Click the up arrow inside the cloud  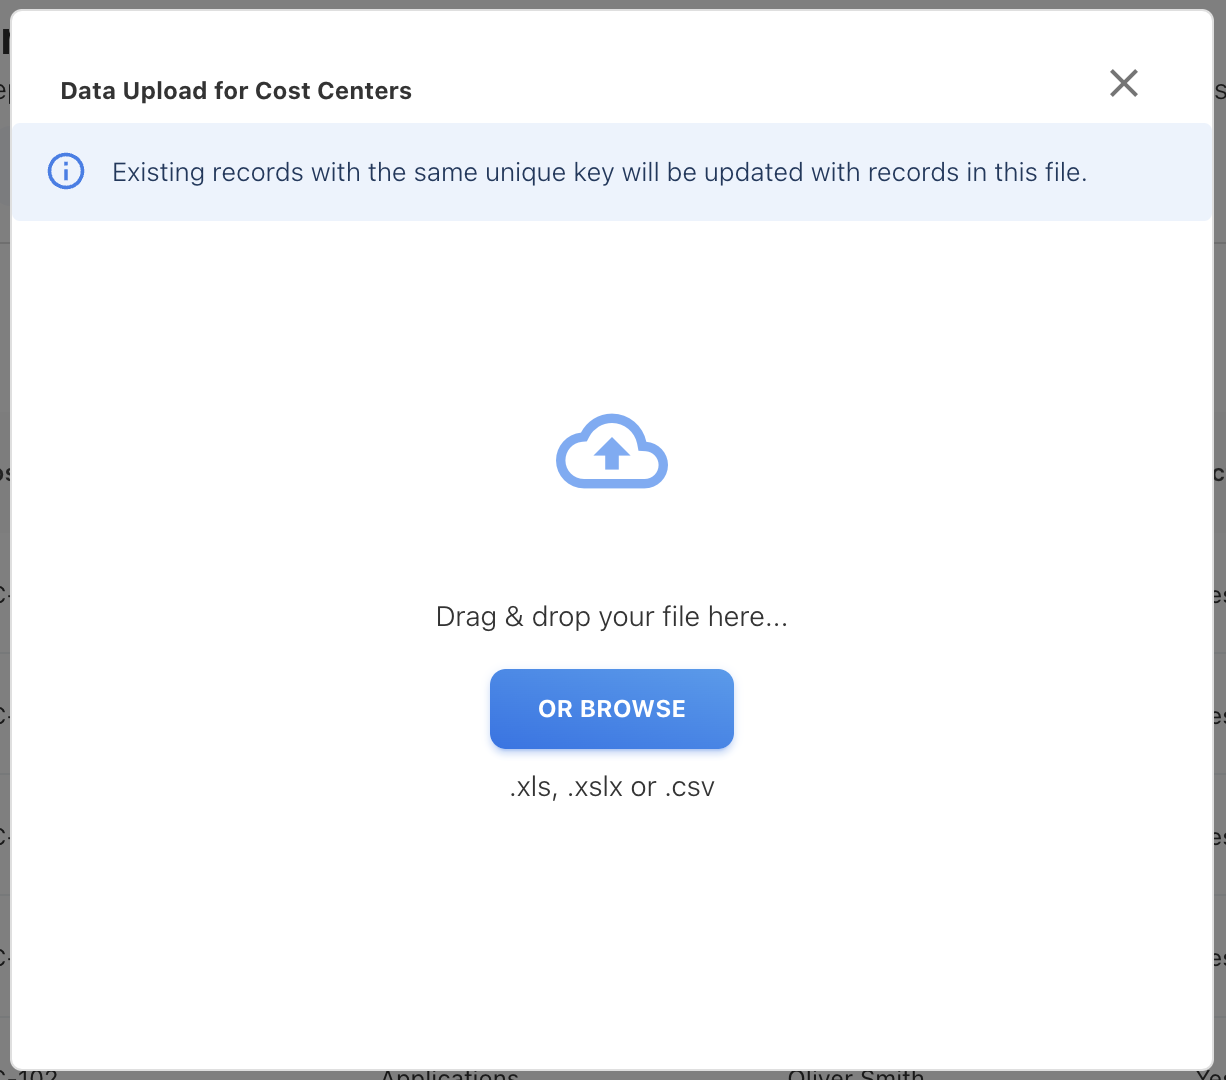coord(611,455)
